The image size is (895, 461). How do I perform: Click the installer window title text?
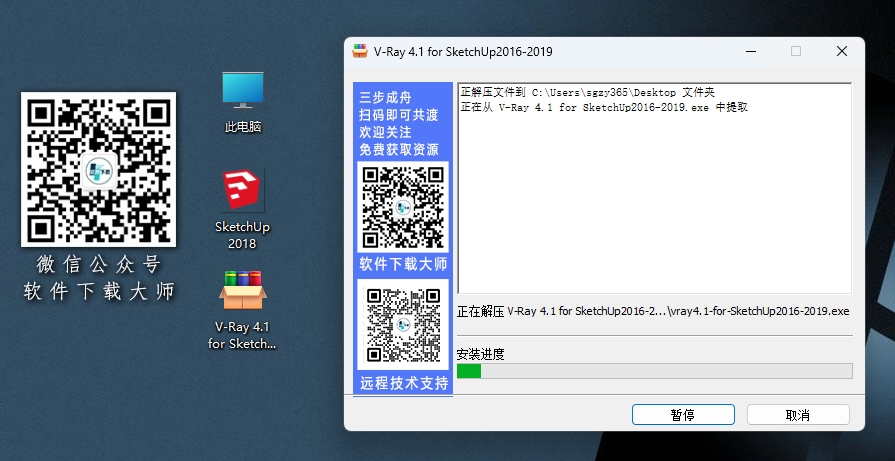(x=463, y=51)
